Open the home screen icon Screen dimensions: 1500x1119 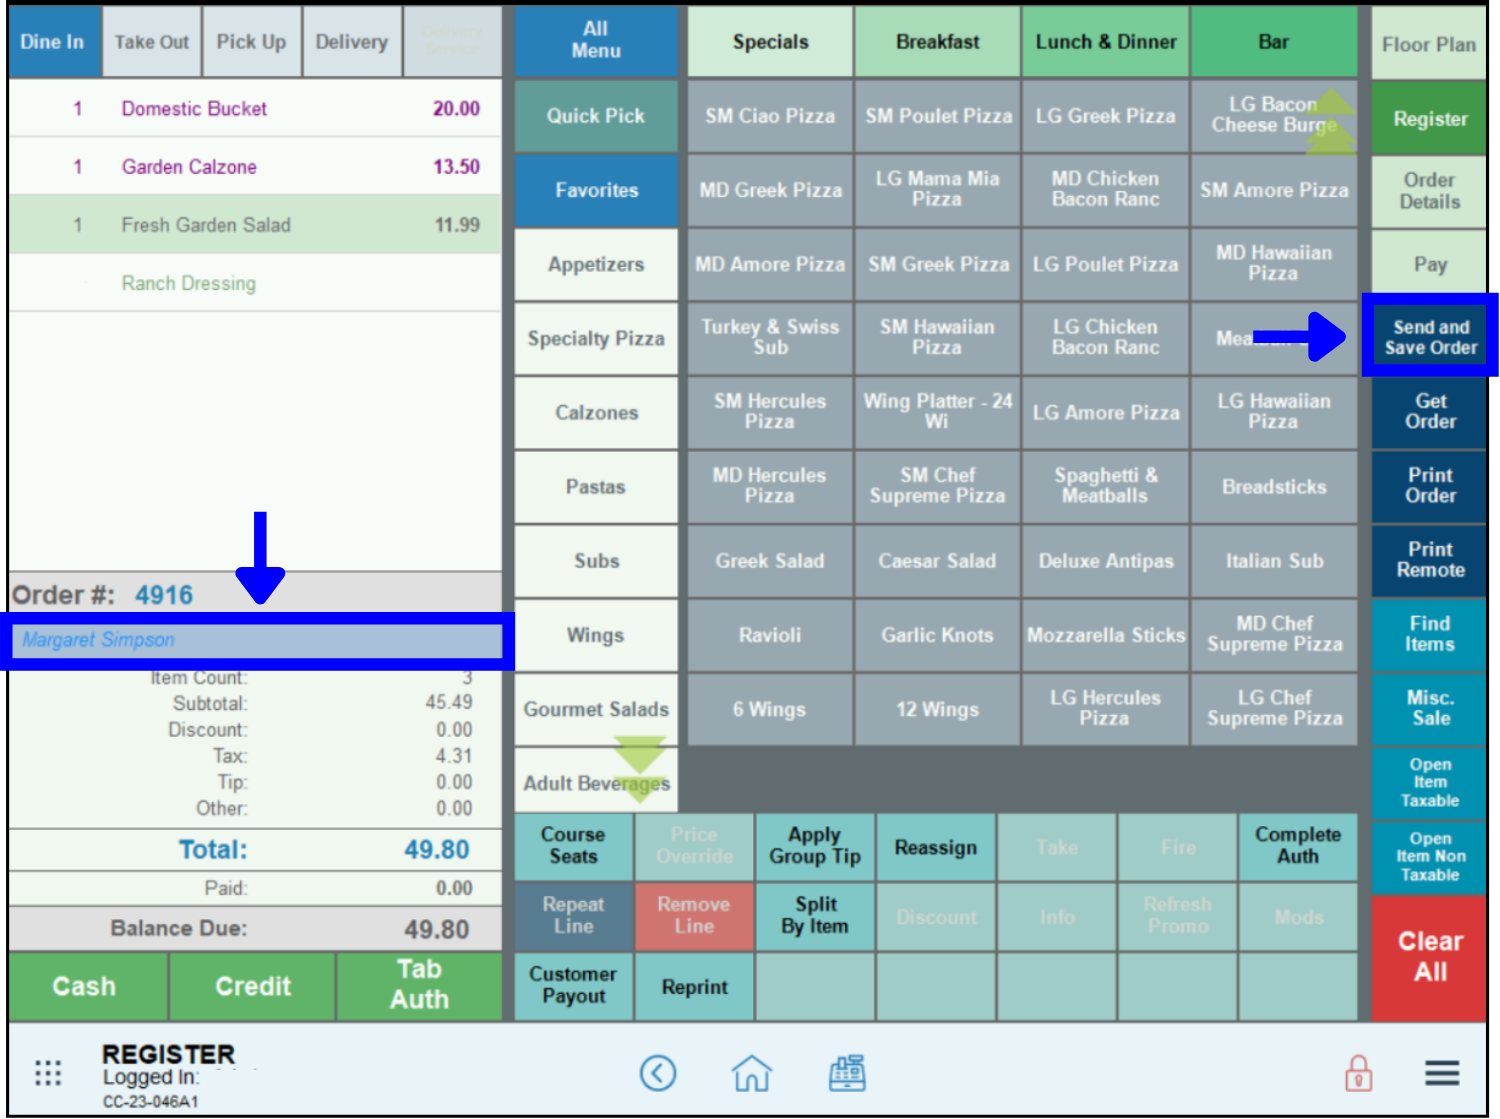[752, 1073]
